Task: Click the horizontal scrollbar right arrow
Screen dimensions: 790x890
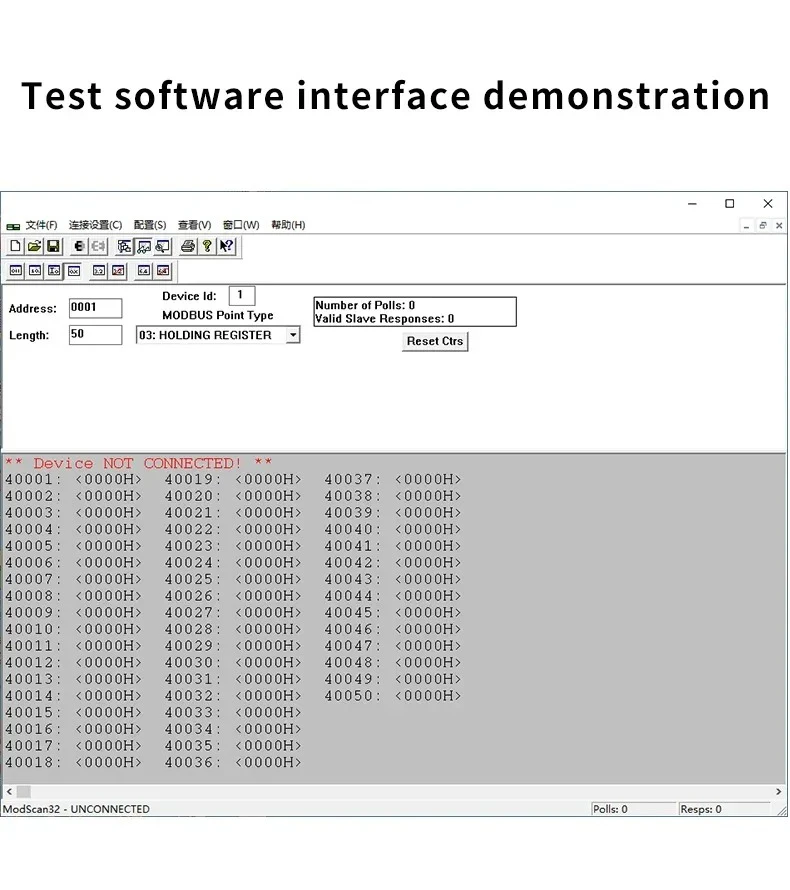Action: pyautogui.click(x=779, y=791)
